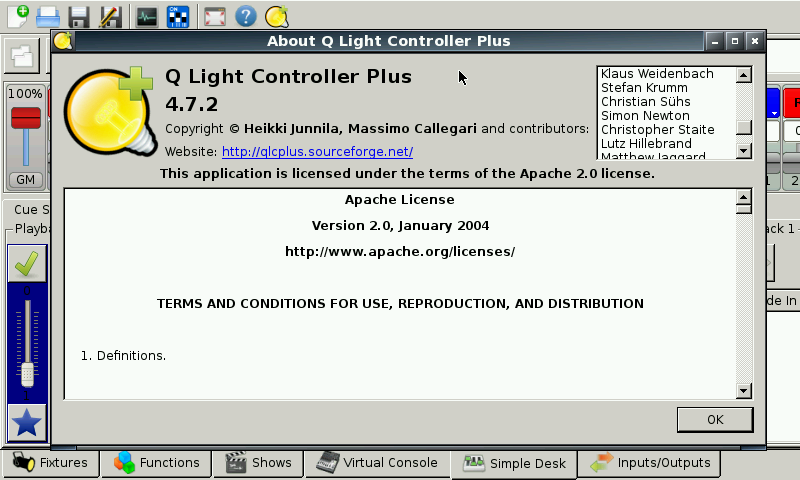Viewport: 800px width, 480px height.
Task: Click the playback fader slider handle
Action: click(x=28, y=375)
